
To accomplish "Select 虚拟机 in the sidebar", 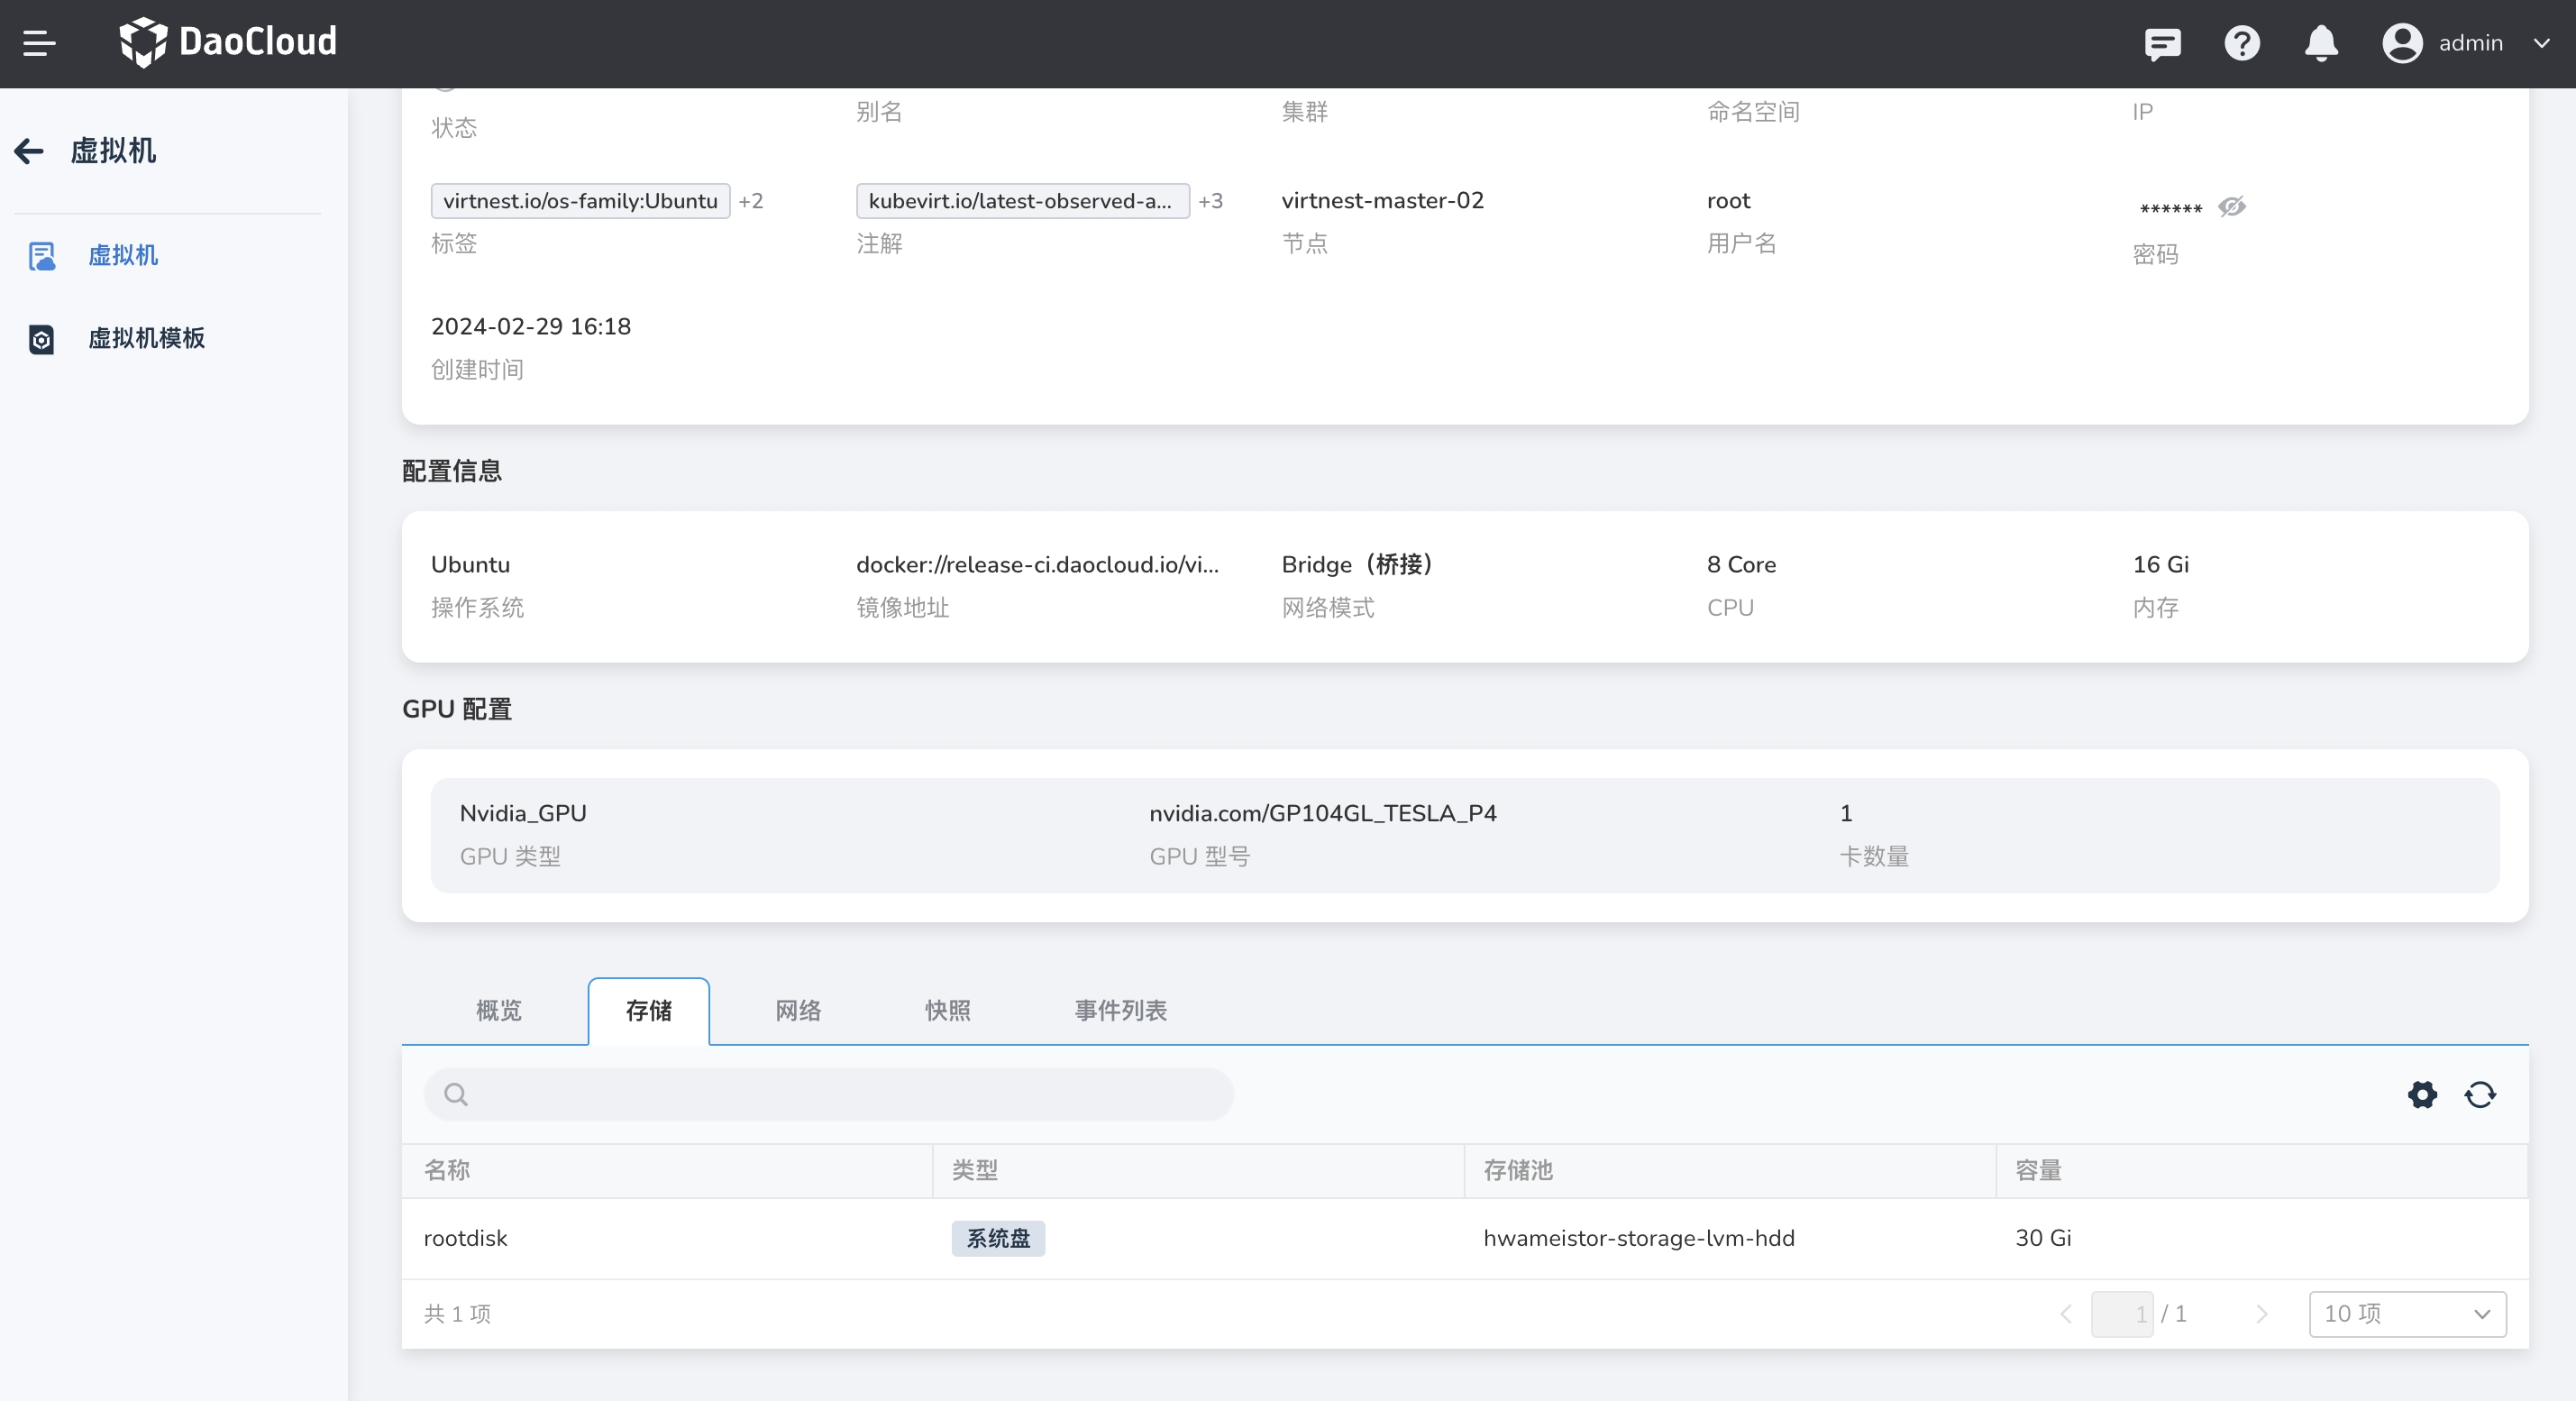I will click(x=122, y=255).
